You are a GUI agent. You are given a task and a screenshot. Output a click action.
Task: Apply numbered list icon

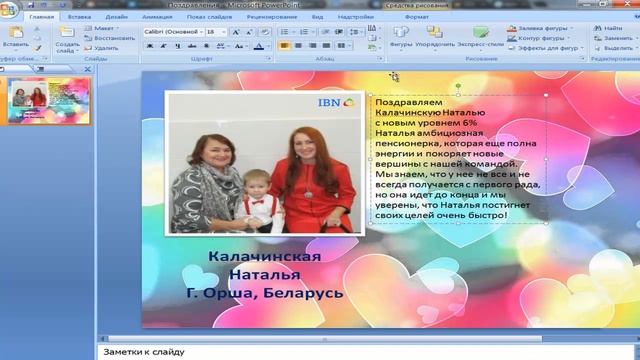(304, 32)
